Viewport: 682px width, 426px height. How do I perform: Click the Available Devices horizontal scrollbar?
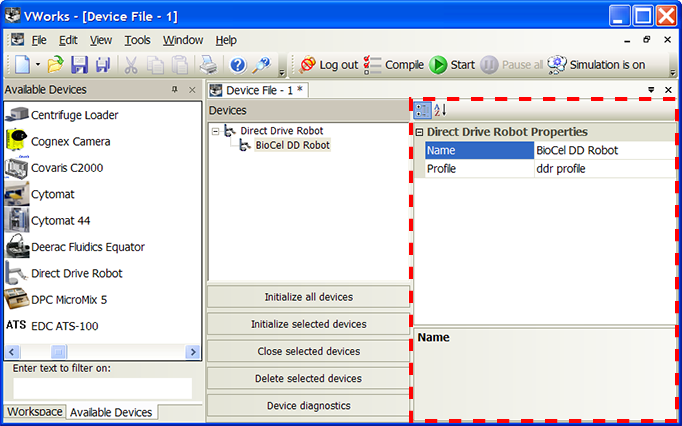[100, 352]
